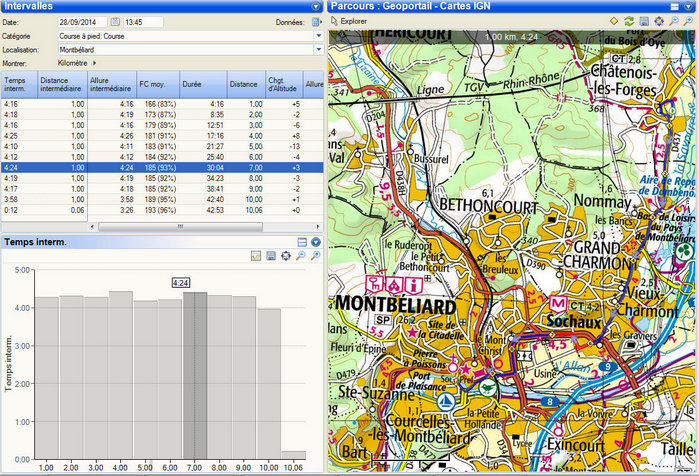The height and width of the screenshot is (476, 699).
Task: Sort by Durée column header
Action: pyautogui.click(x=203, y=84)
